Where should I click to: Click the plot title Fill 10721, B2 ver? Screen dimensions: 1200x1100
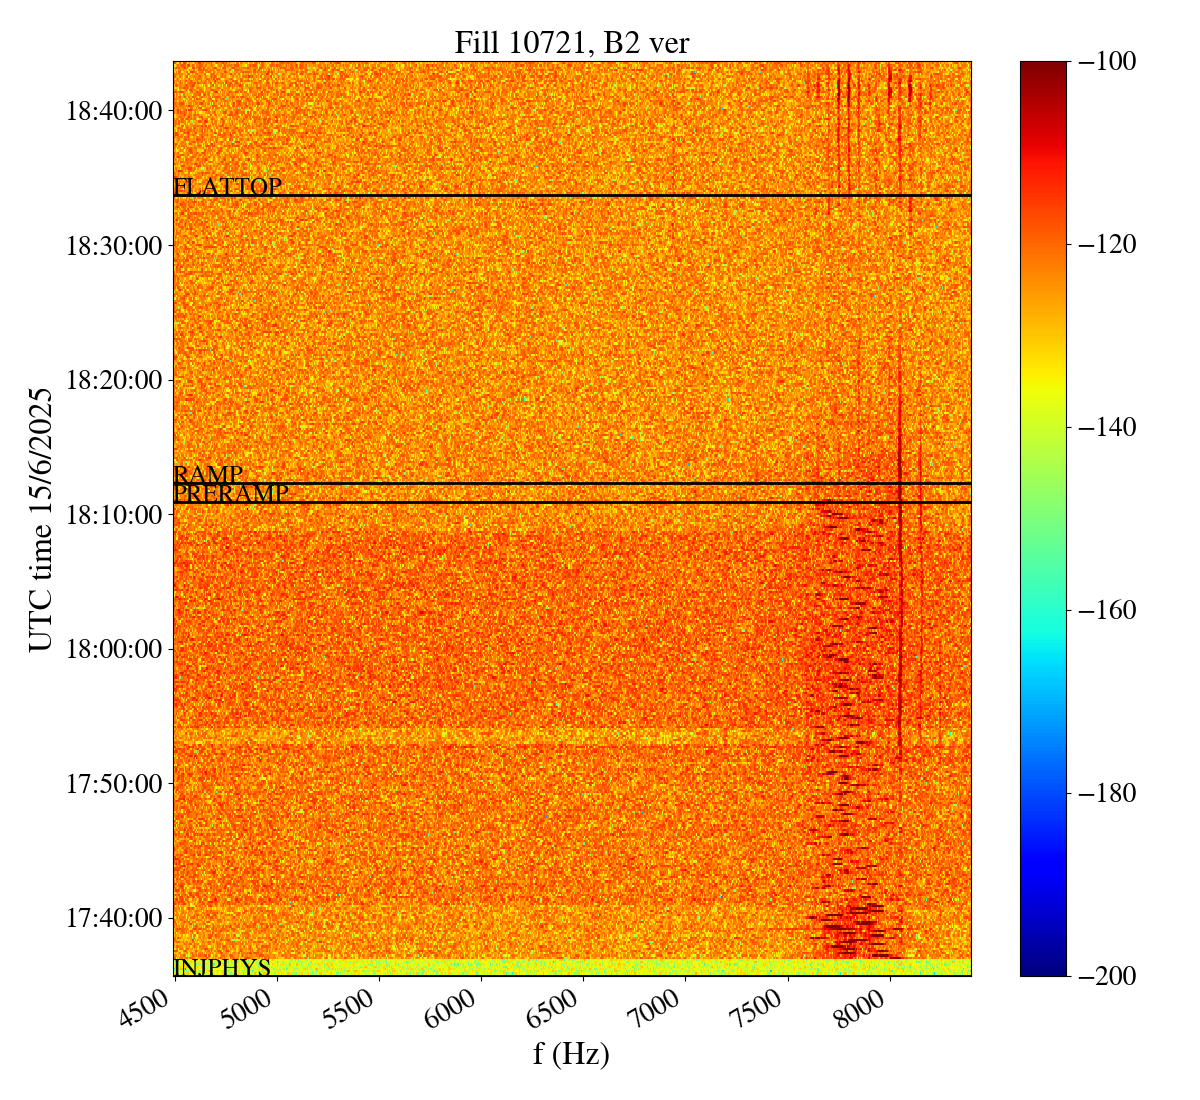click(571, 43)
